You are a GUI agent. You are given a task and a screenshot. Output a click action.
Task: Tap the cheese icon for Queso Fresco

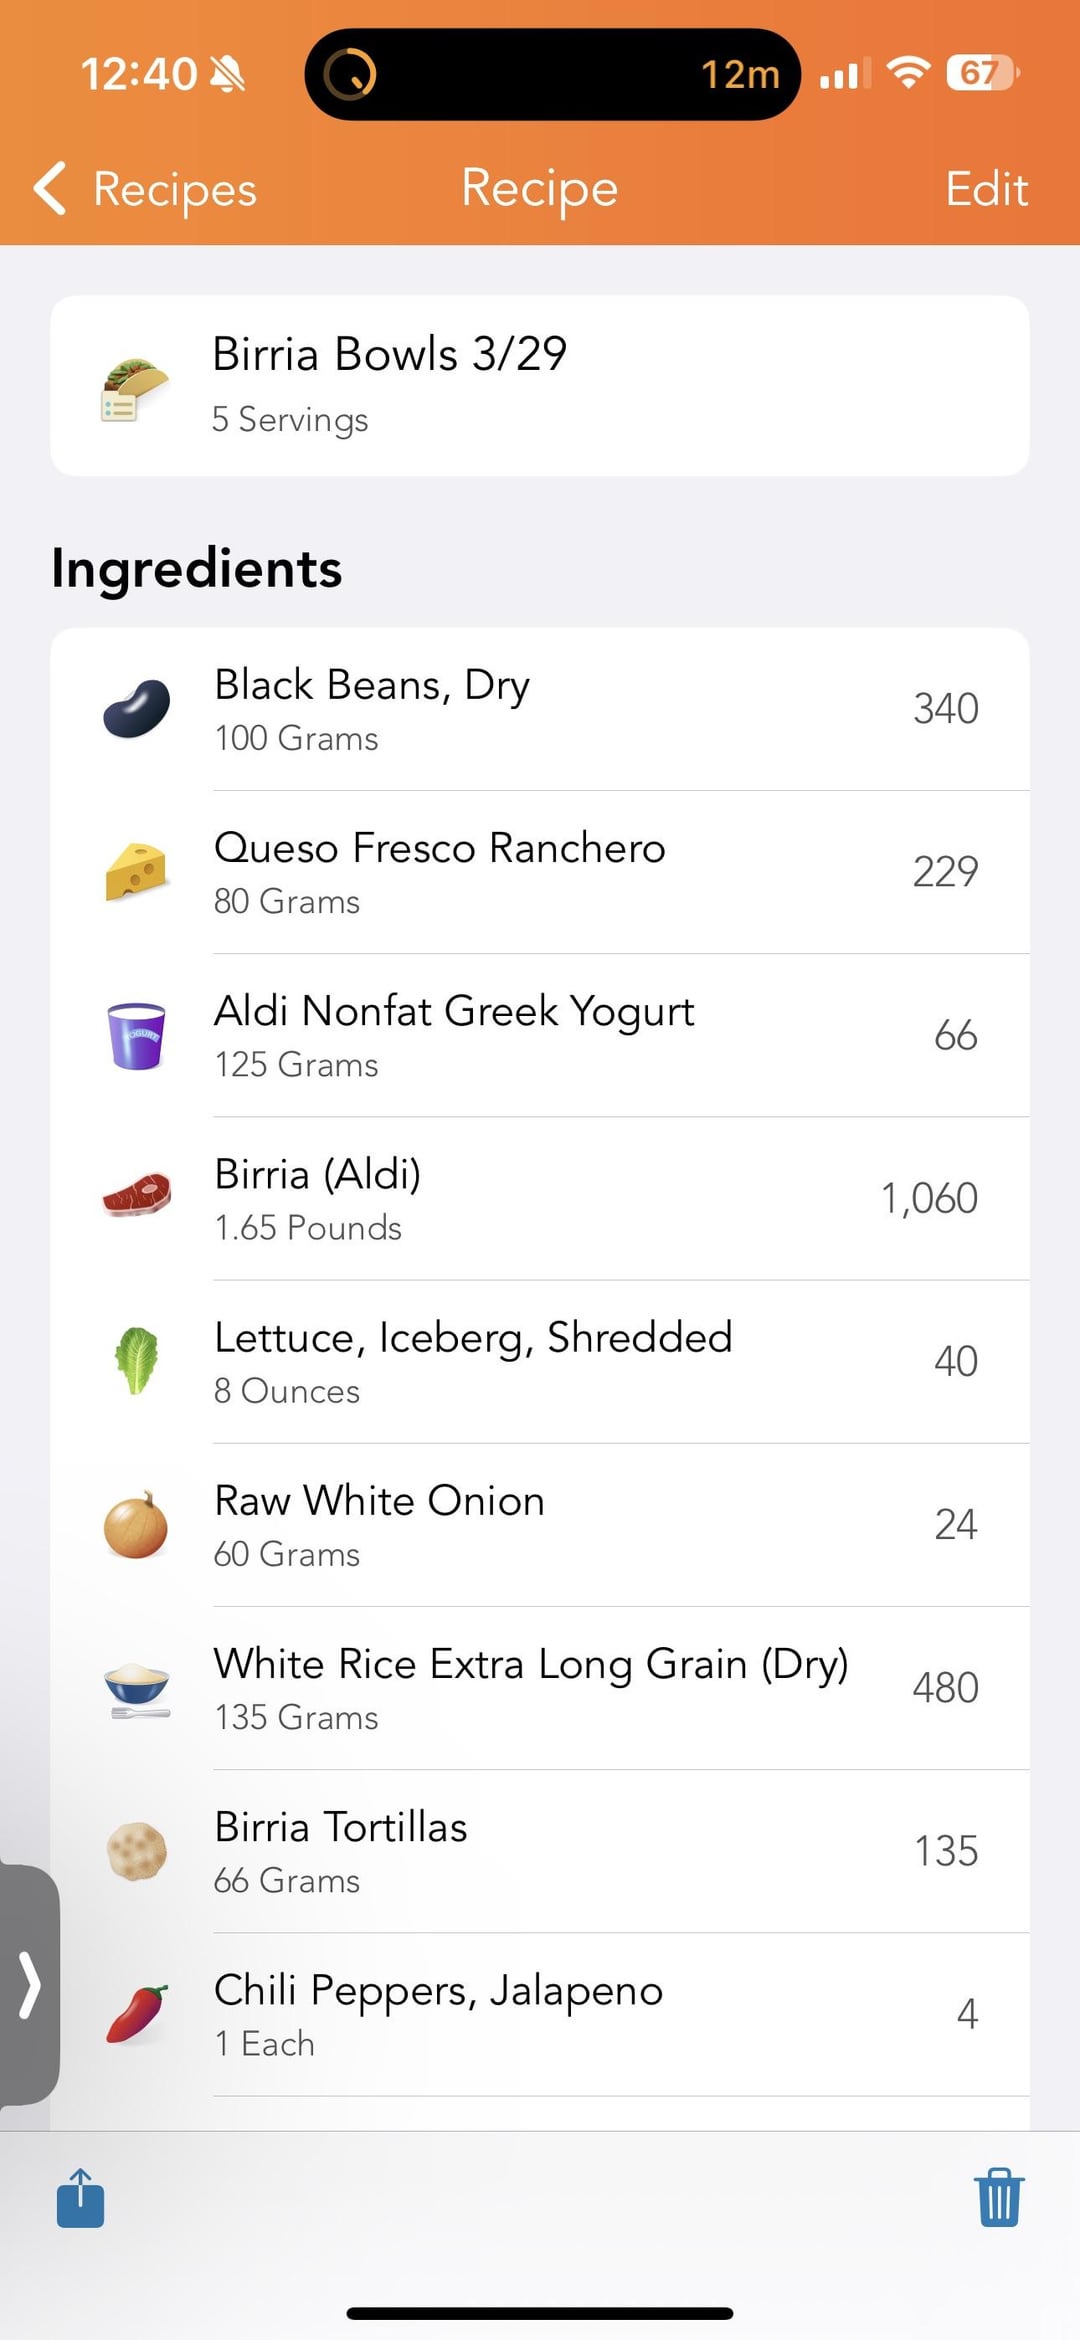click(137, 872)
